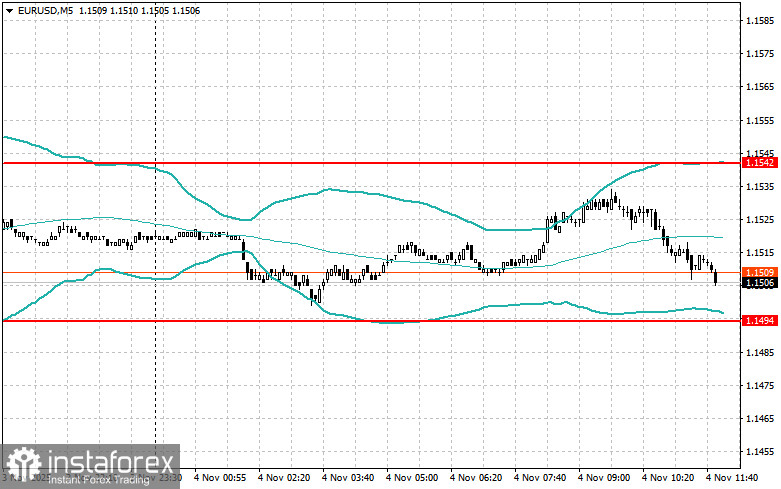Select the 1.1575 price scale value
This screenshot has width=781, height=489.
[x=760, y=54]
